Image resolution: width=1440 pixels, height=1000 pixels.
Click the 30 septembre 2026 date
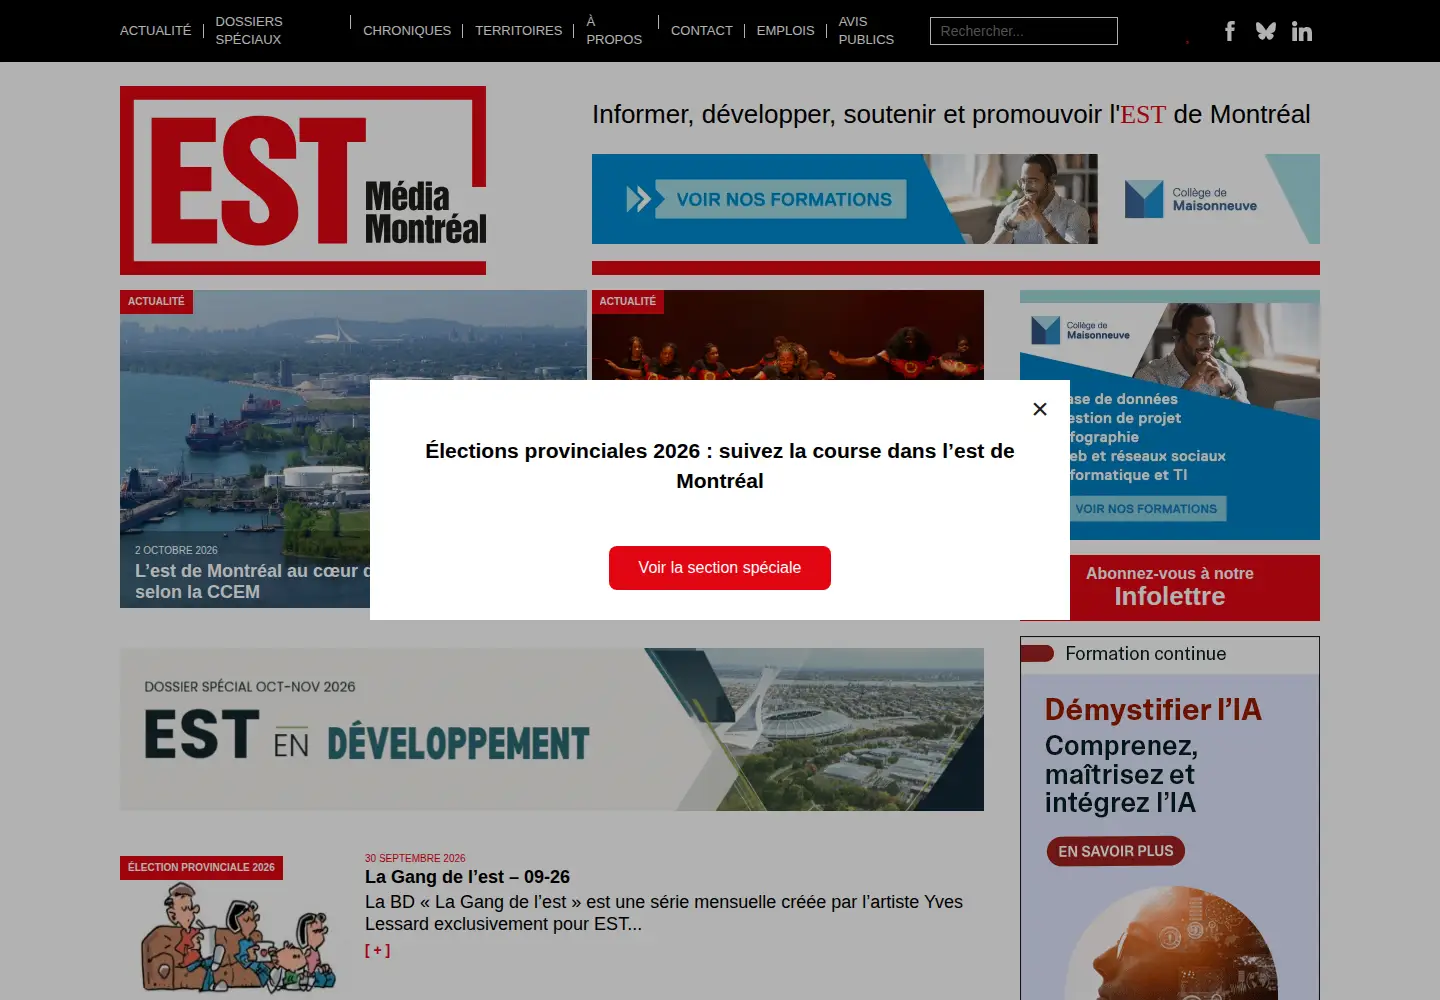[415, 858]
